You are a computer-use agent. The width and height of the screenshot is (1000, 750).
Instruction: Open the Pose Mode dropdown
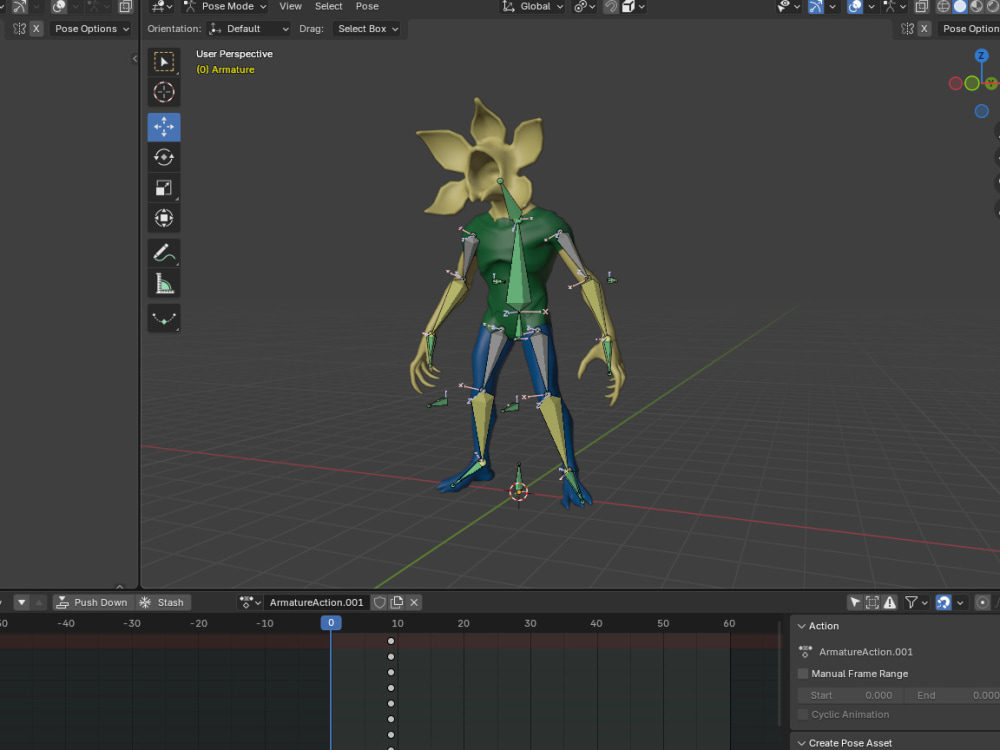pyautogui.click(x=225, y=6)
